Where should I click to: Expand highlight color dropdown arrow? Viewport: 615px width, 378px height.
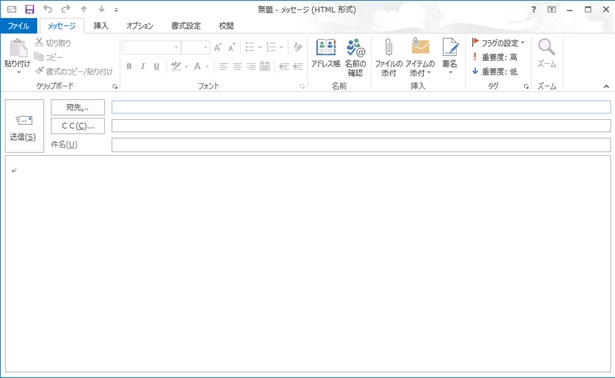coord(186,67)
